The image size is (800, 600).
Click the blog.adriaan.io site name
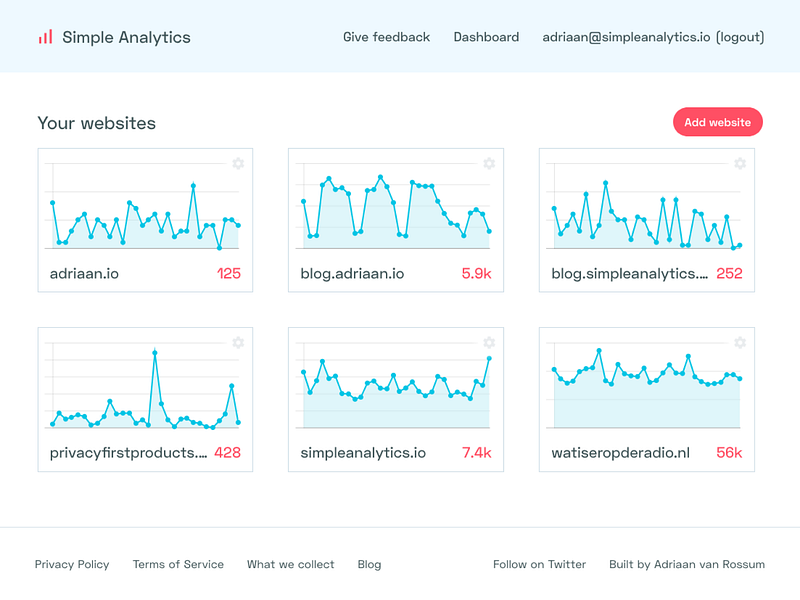coord(352,273)
